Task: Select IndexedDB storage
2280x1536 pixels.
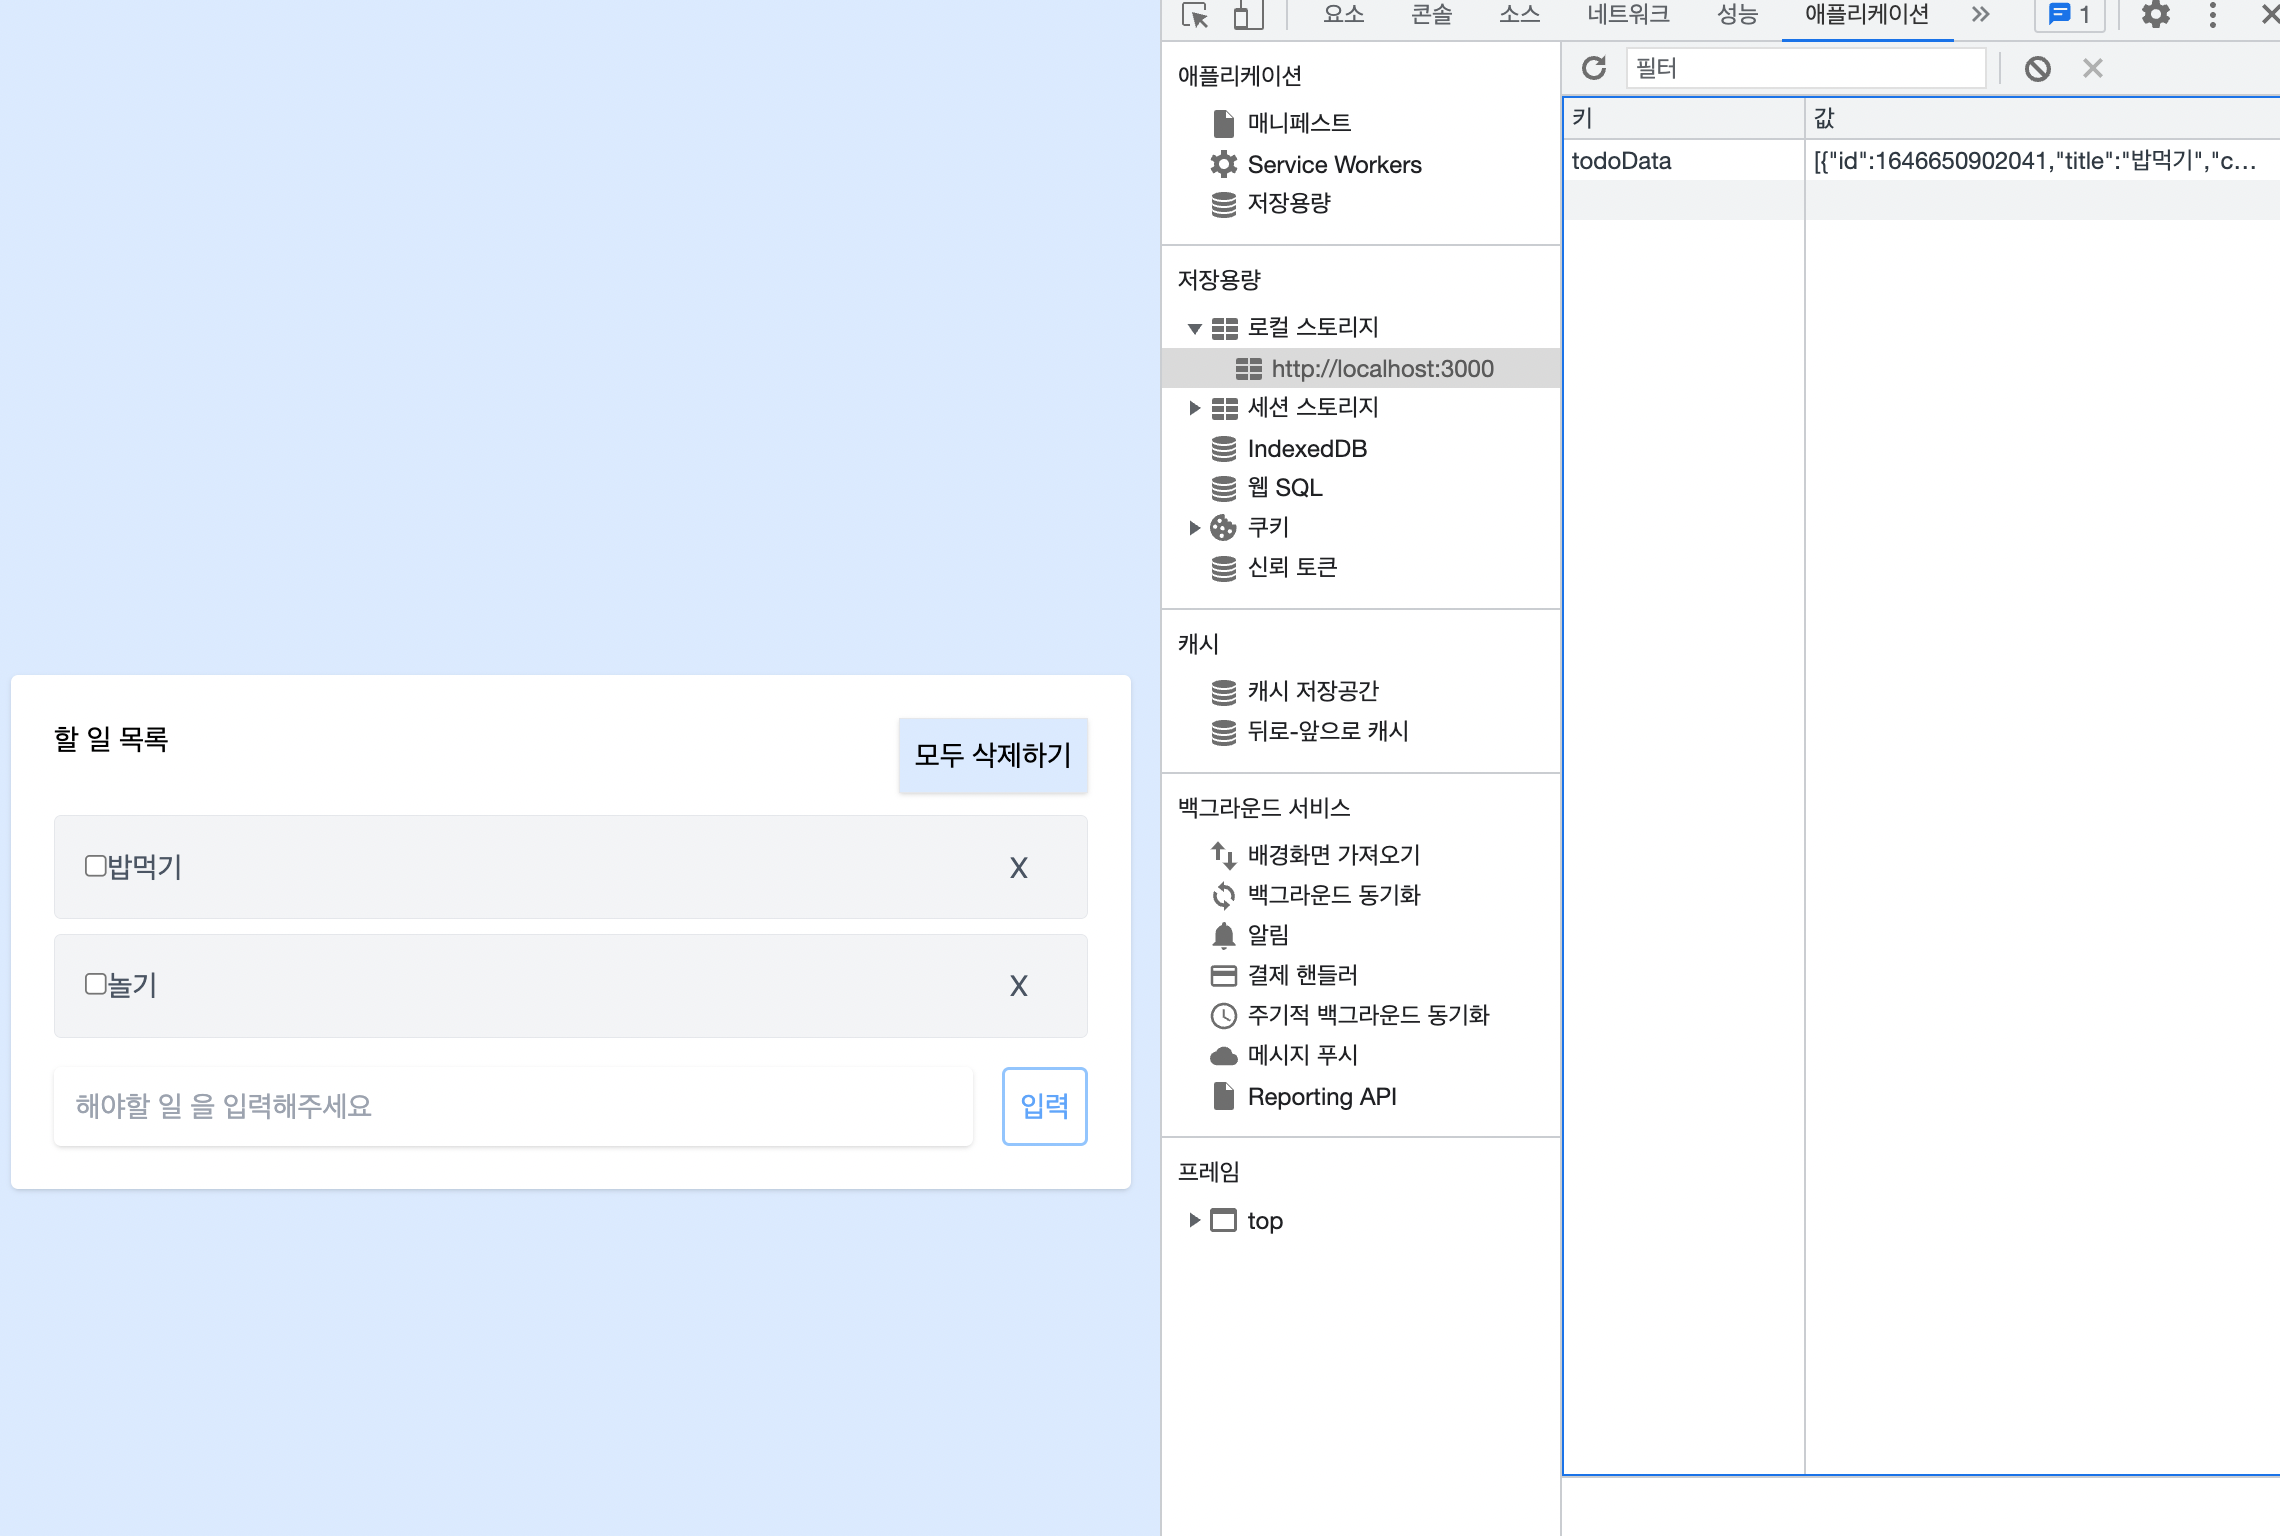Action: click(1307, 449)
